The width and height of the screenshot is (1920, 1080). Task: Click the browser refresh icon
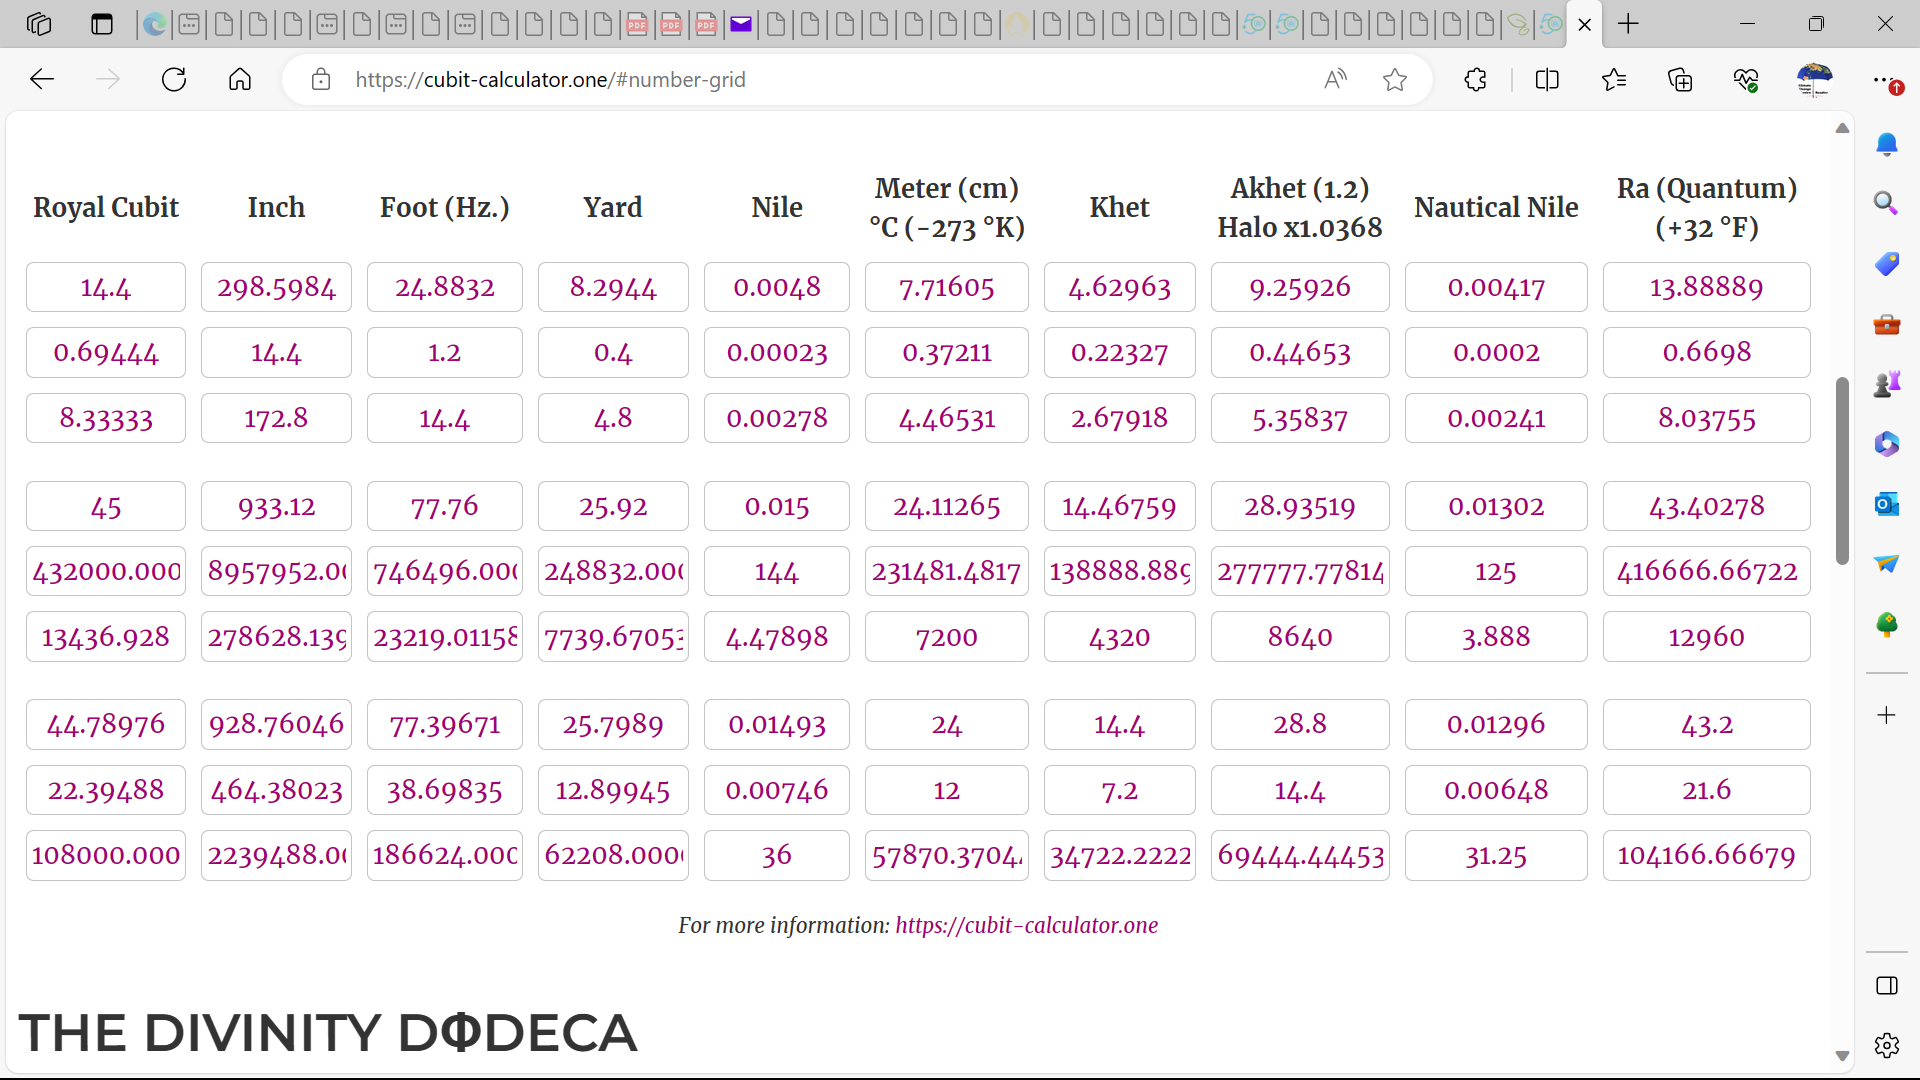click(174, 80)
